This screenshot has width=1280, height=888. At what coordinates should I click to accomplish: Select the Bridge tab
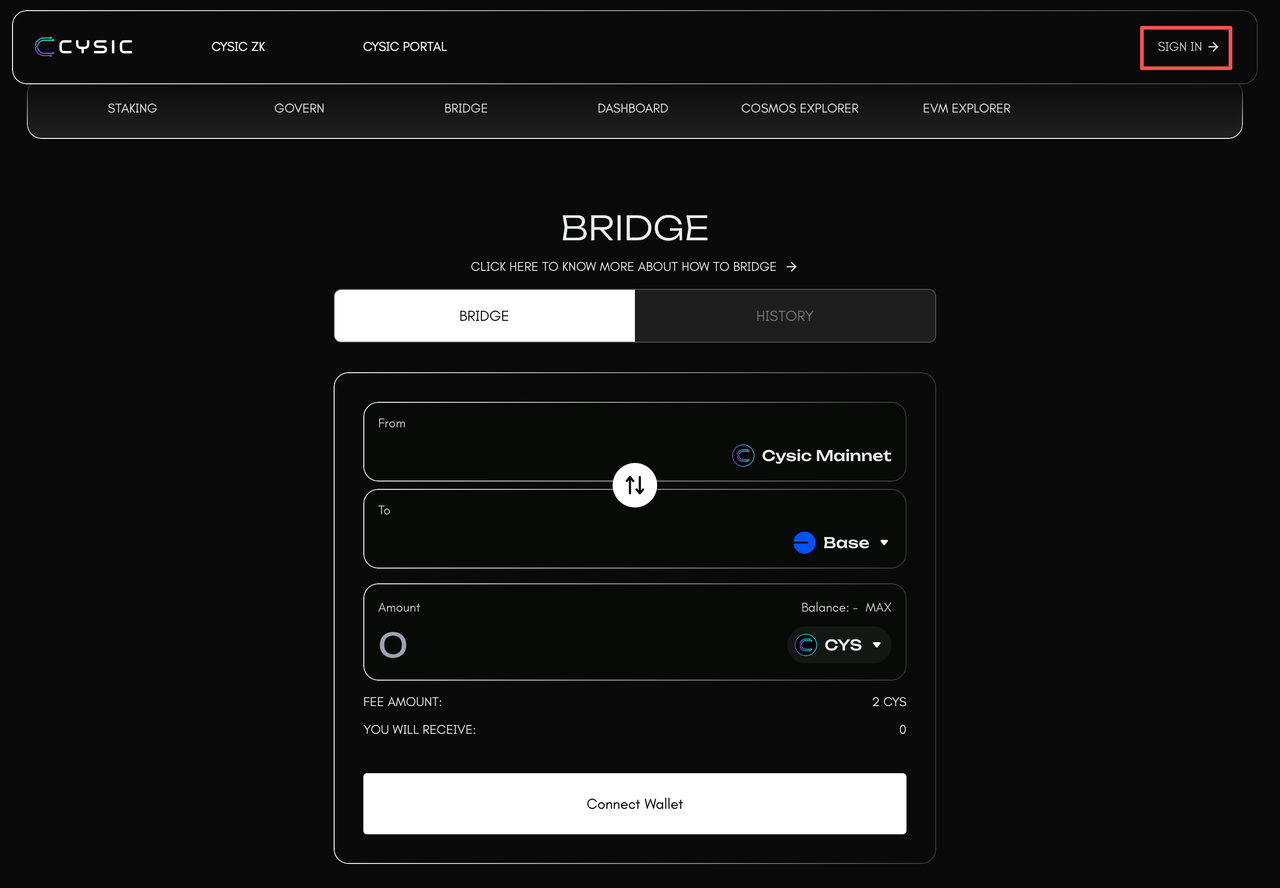pos(484,316)
